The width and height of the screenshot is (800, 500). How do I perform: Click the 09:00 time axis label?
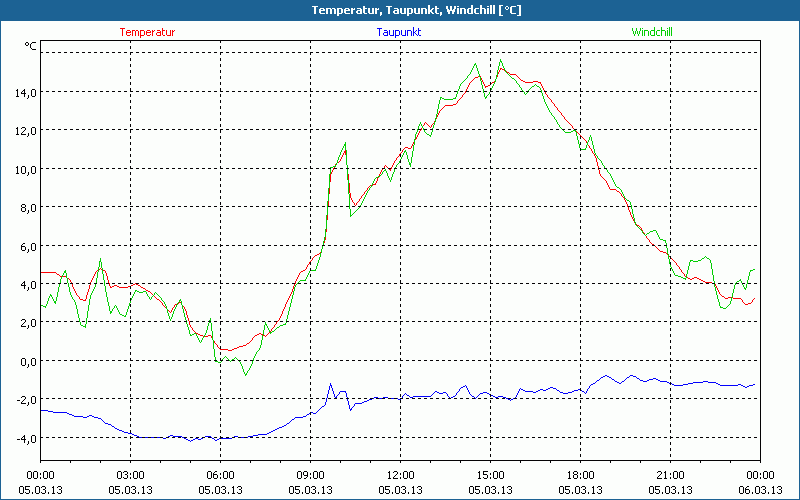click(x=310, y=476)
